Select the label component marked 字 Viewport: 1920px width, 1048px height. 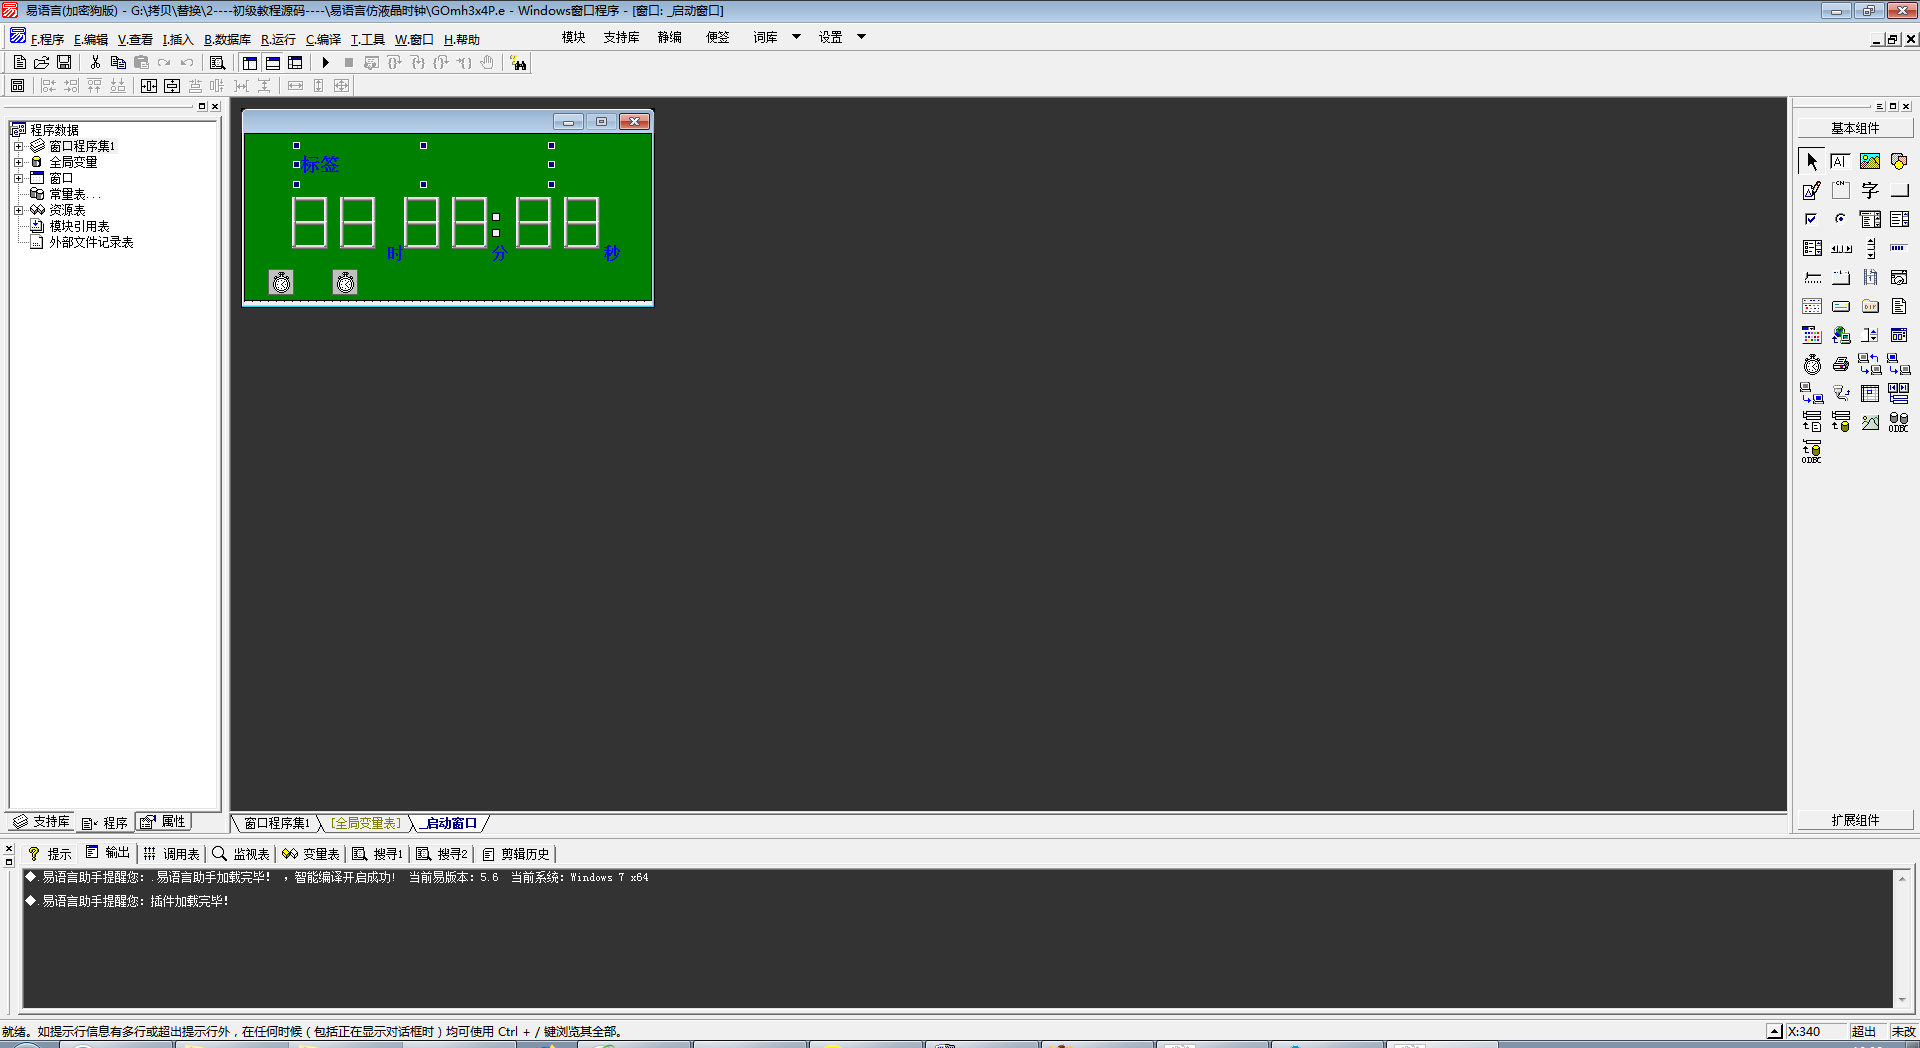[x=1870, y=190]
